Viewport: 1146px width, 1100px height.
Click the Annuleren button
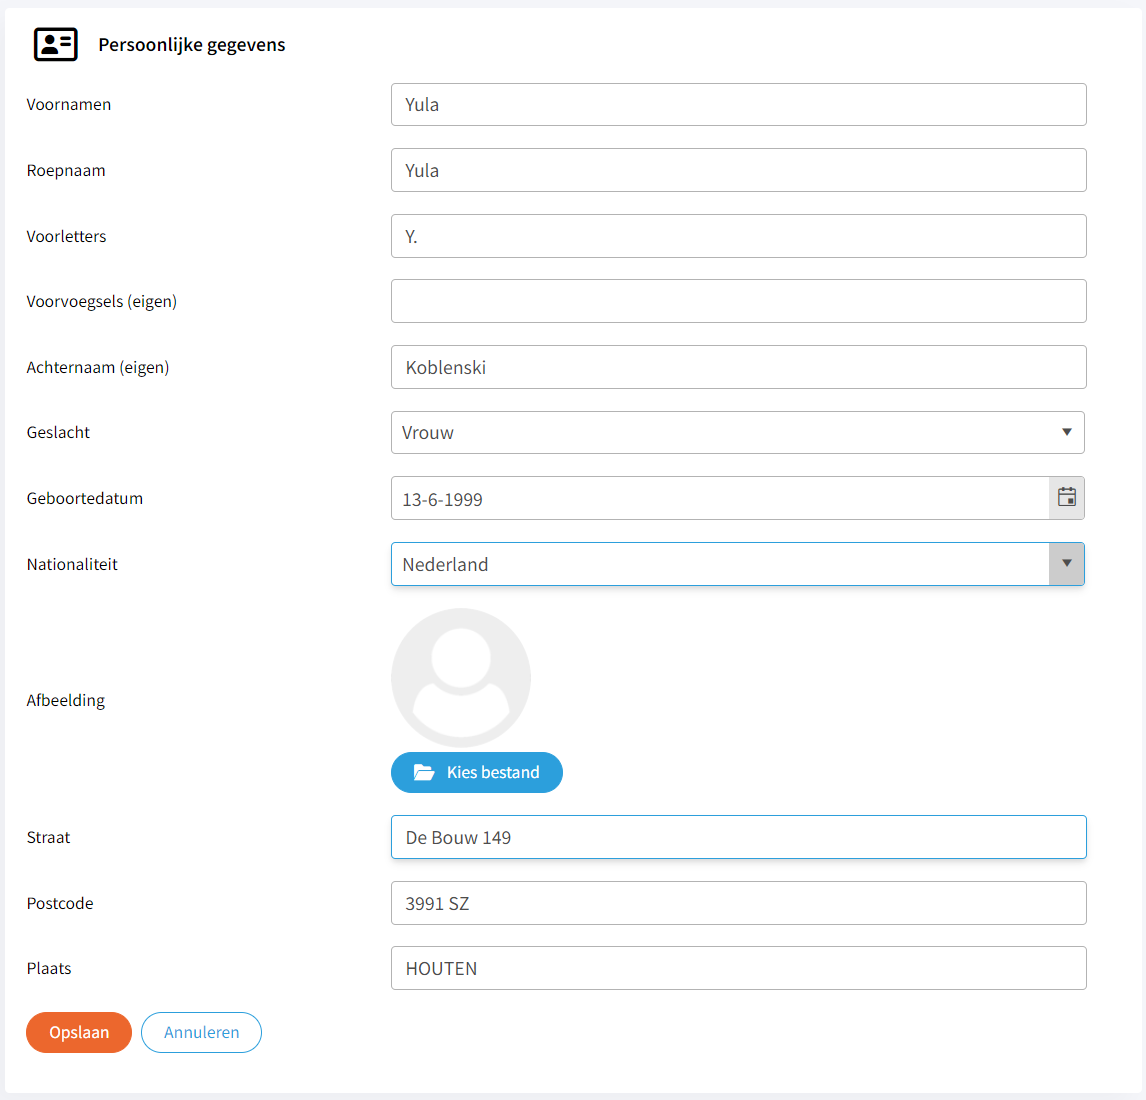pyautogui.click(x=201, y=1033)
